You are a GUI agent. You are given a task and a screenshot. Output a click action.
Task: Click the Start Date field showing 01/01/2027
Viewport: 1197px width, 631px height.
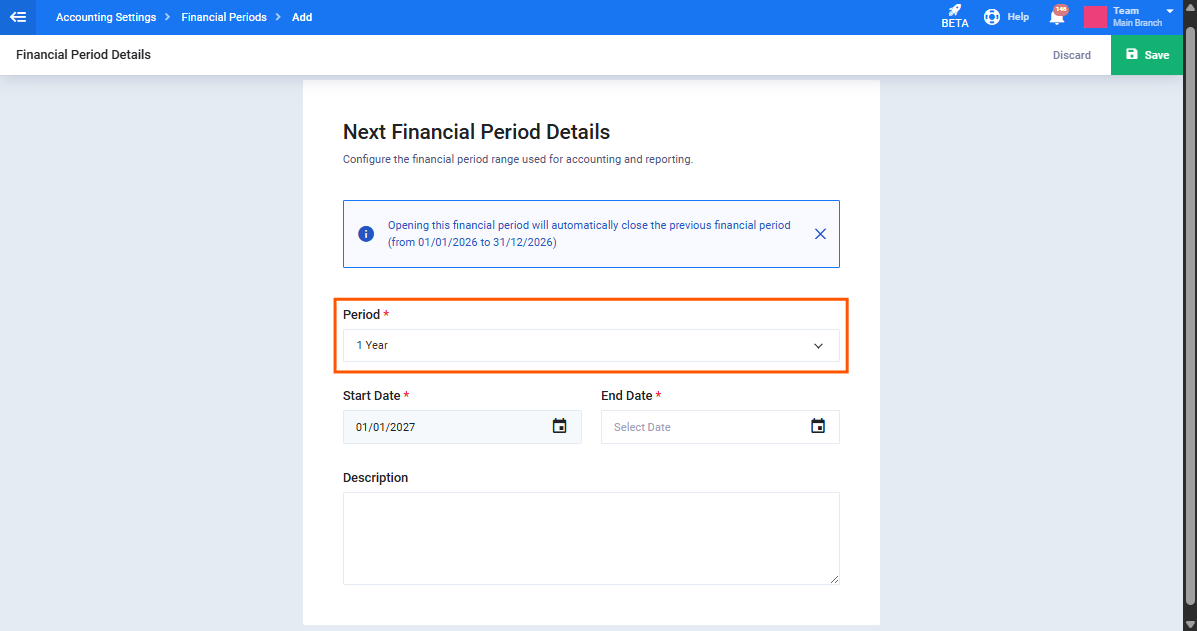(462, 427)
